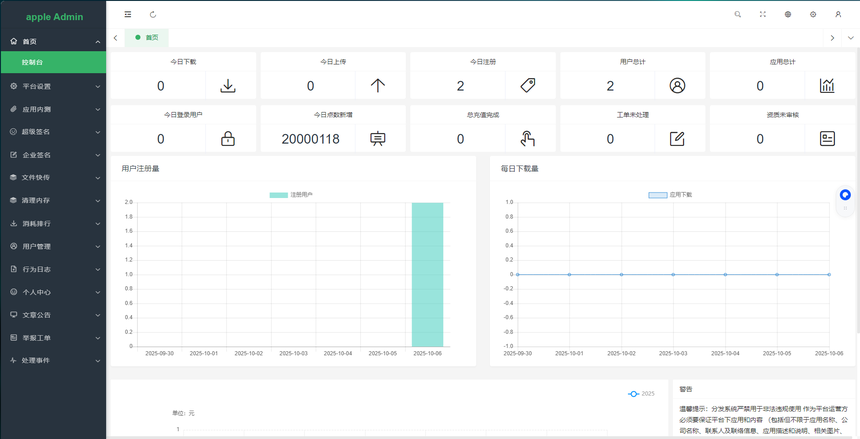Click the floating blue chat button

click(845, 195)
